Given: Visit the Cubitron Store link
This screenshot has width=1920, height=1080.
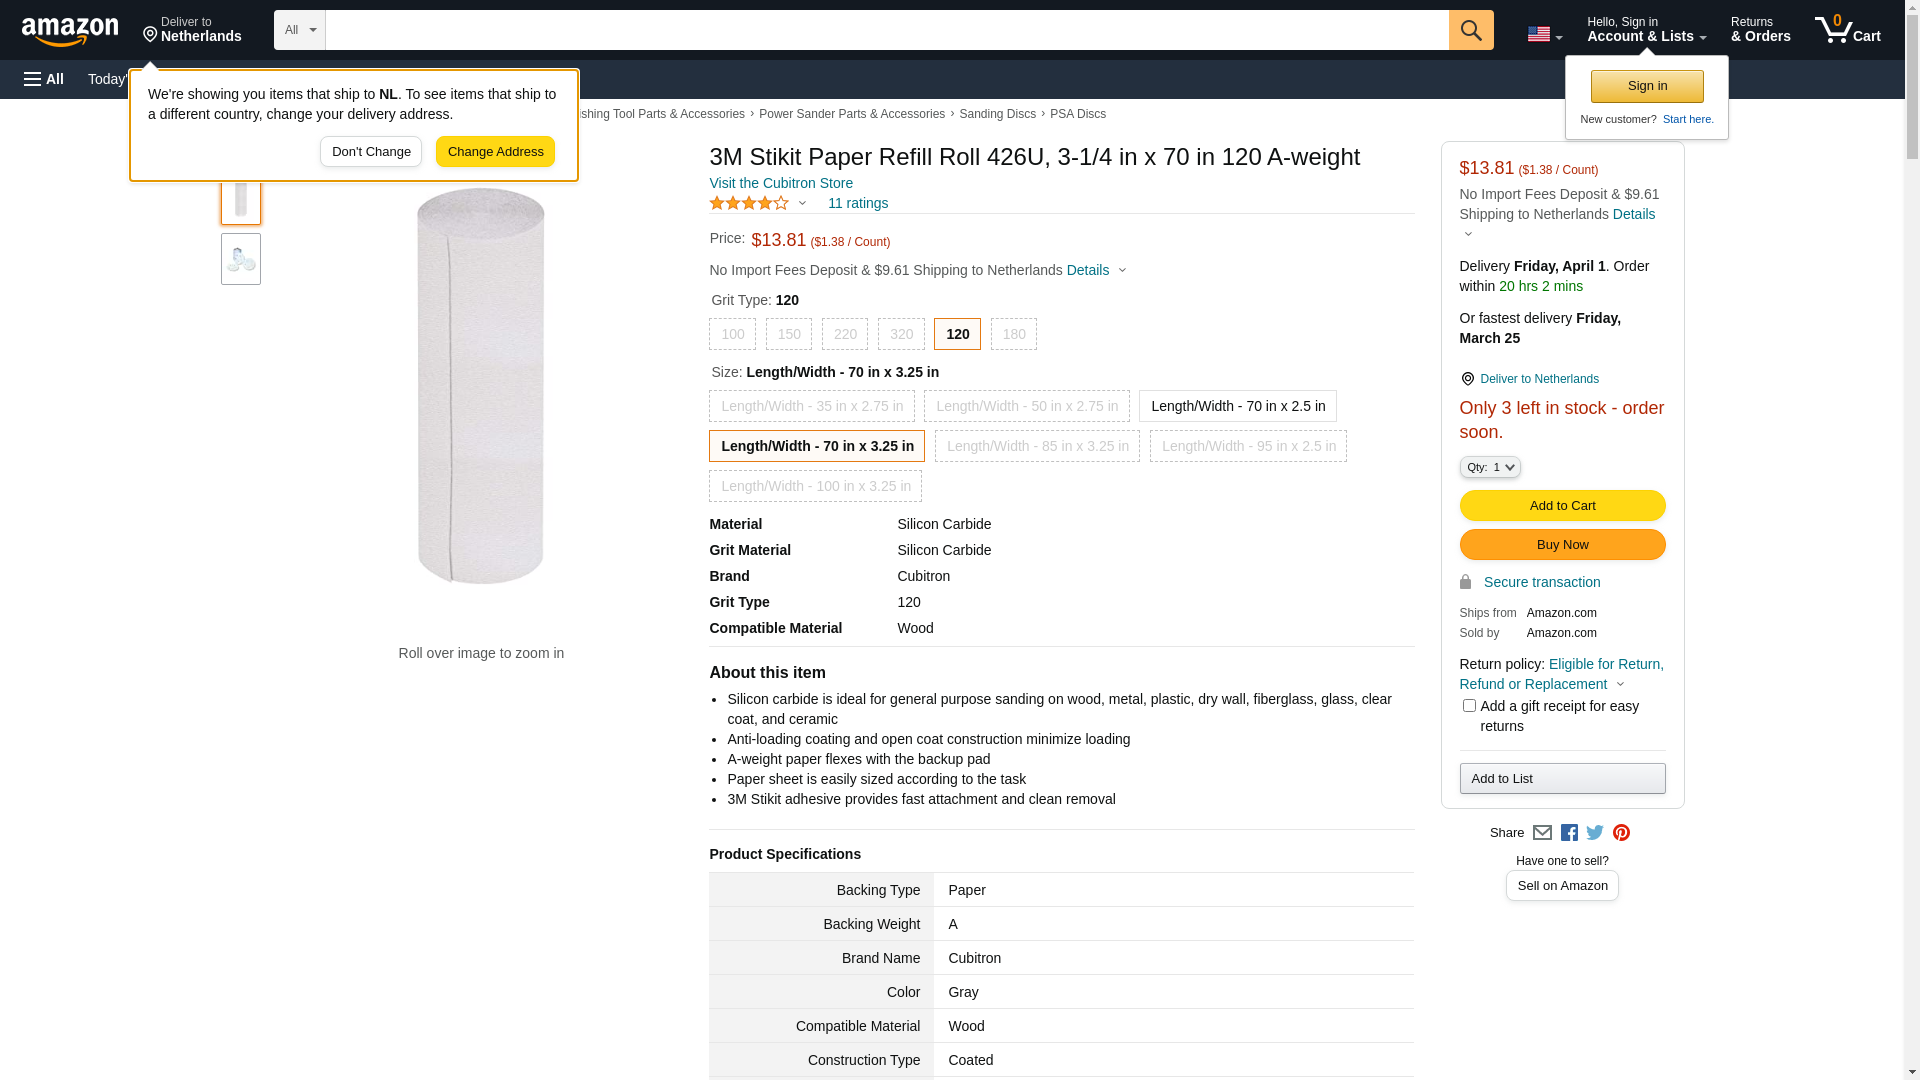Looking at the screenshot, I should click(x=781, y=183).
